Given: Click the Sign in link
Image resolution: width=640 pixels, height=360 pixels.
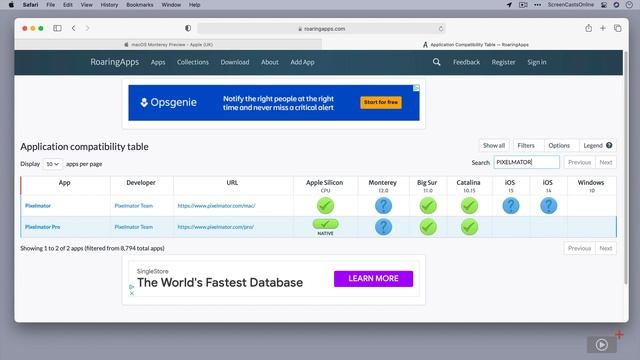Looking at the screenshot, I should pos(536,62).
